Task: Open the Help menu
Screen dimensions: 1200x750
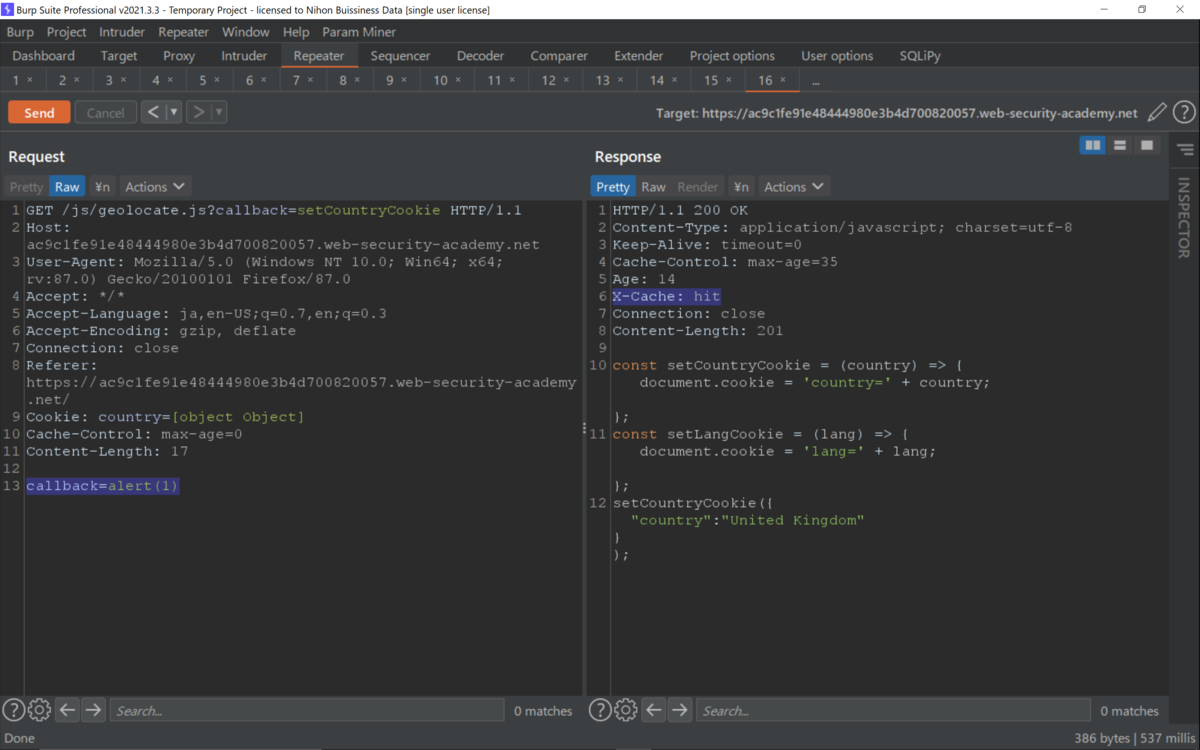Action: [x=296, y=32]
